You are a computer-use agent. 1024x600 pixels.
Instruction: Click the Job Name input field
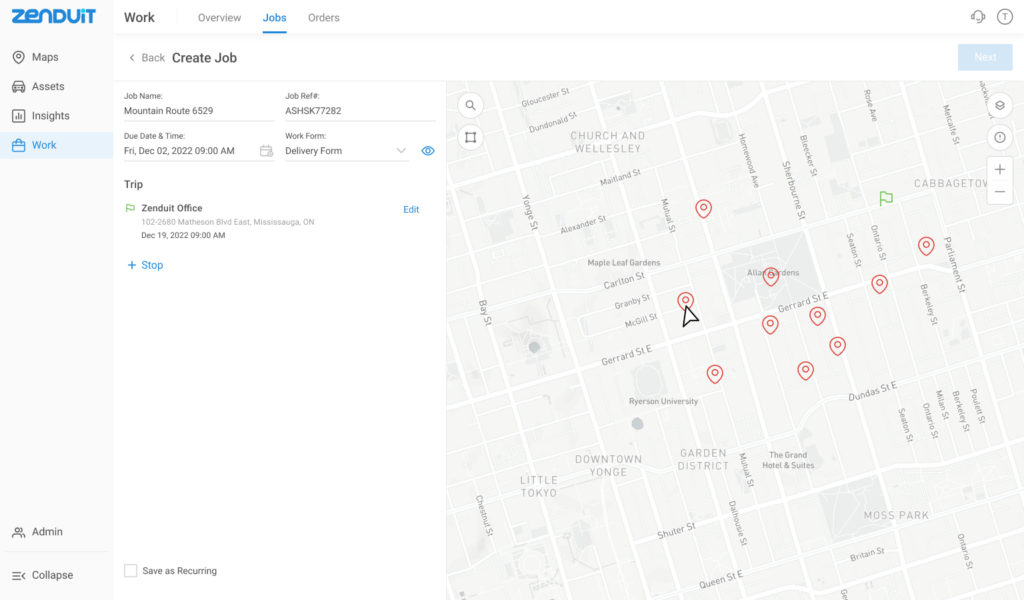tap(198, 111)
